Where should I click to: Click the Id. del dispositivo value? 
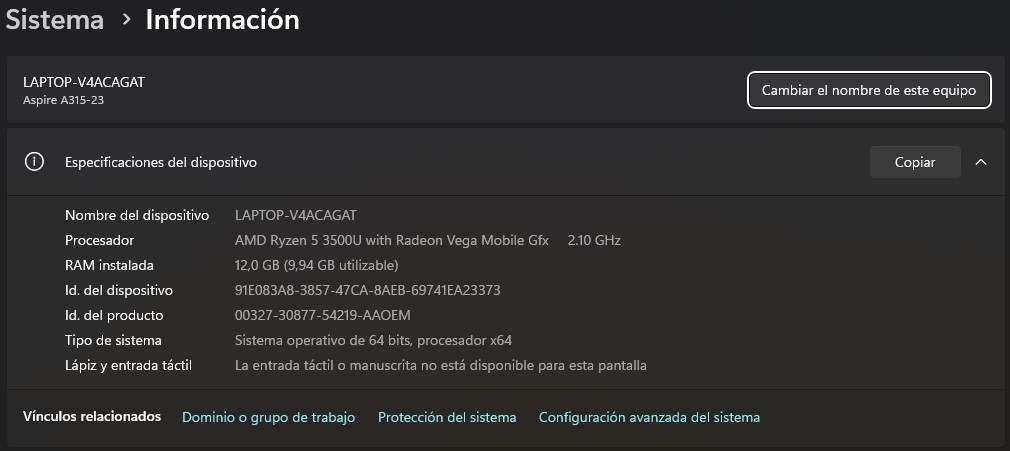click(368, 291)
